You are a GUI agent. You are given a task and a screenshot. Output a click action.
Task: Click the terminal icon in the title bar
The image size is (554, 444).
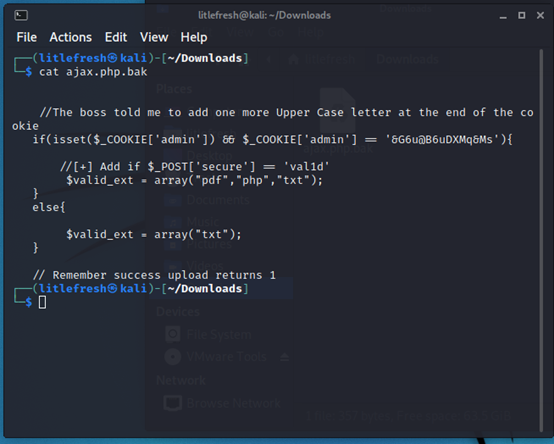21,15
